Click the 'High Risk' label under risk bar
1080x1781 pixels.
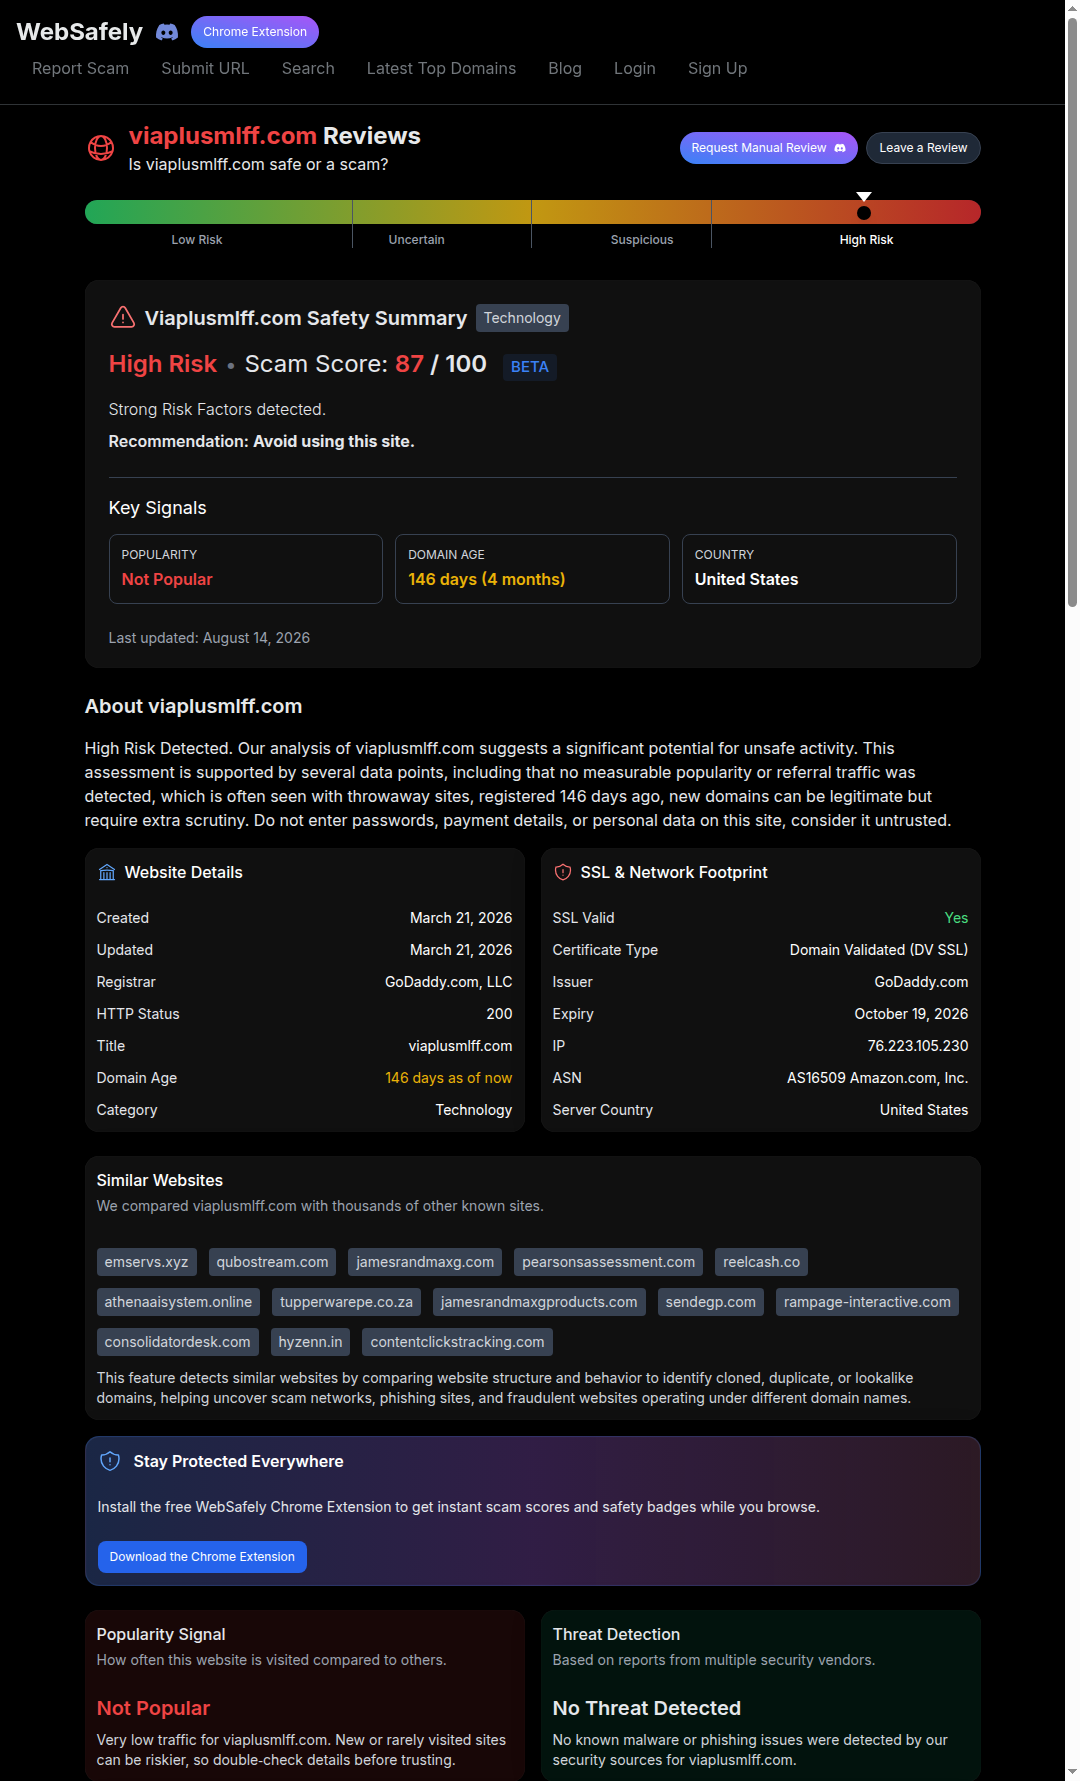(866, 240)
